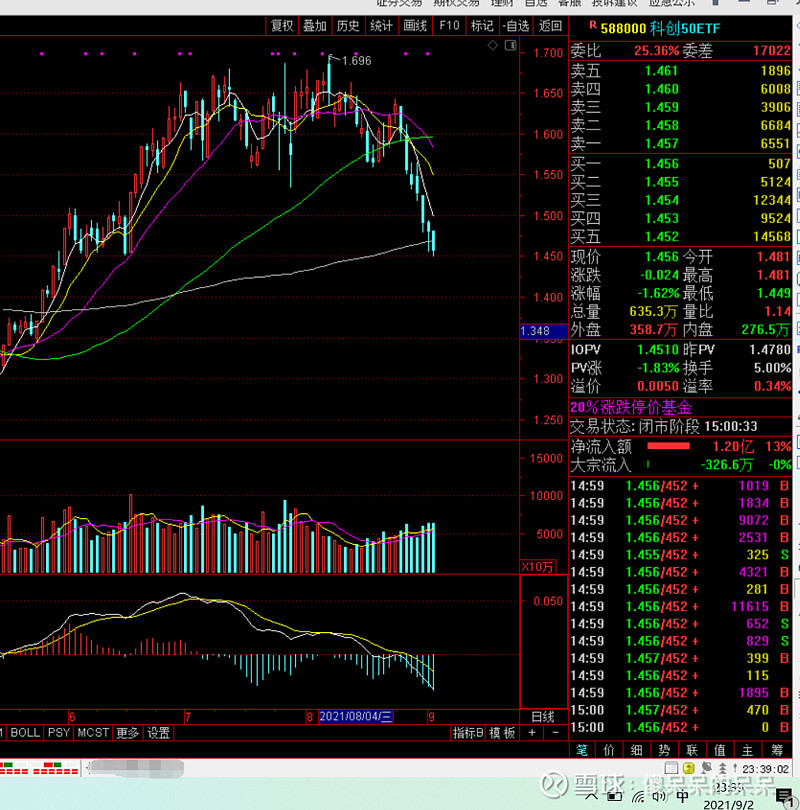
Task: Click the 历史 history button
Action: click(348, 28)
